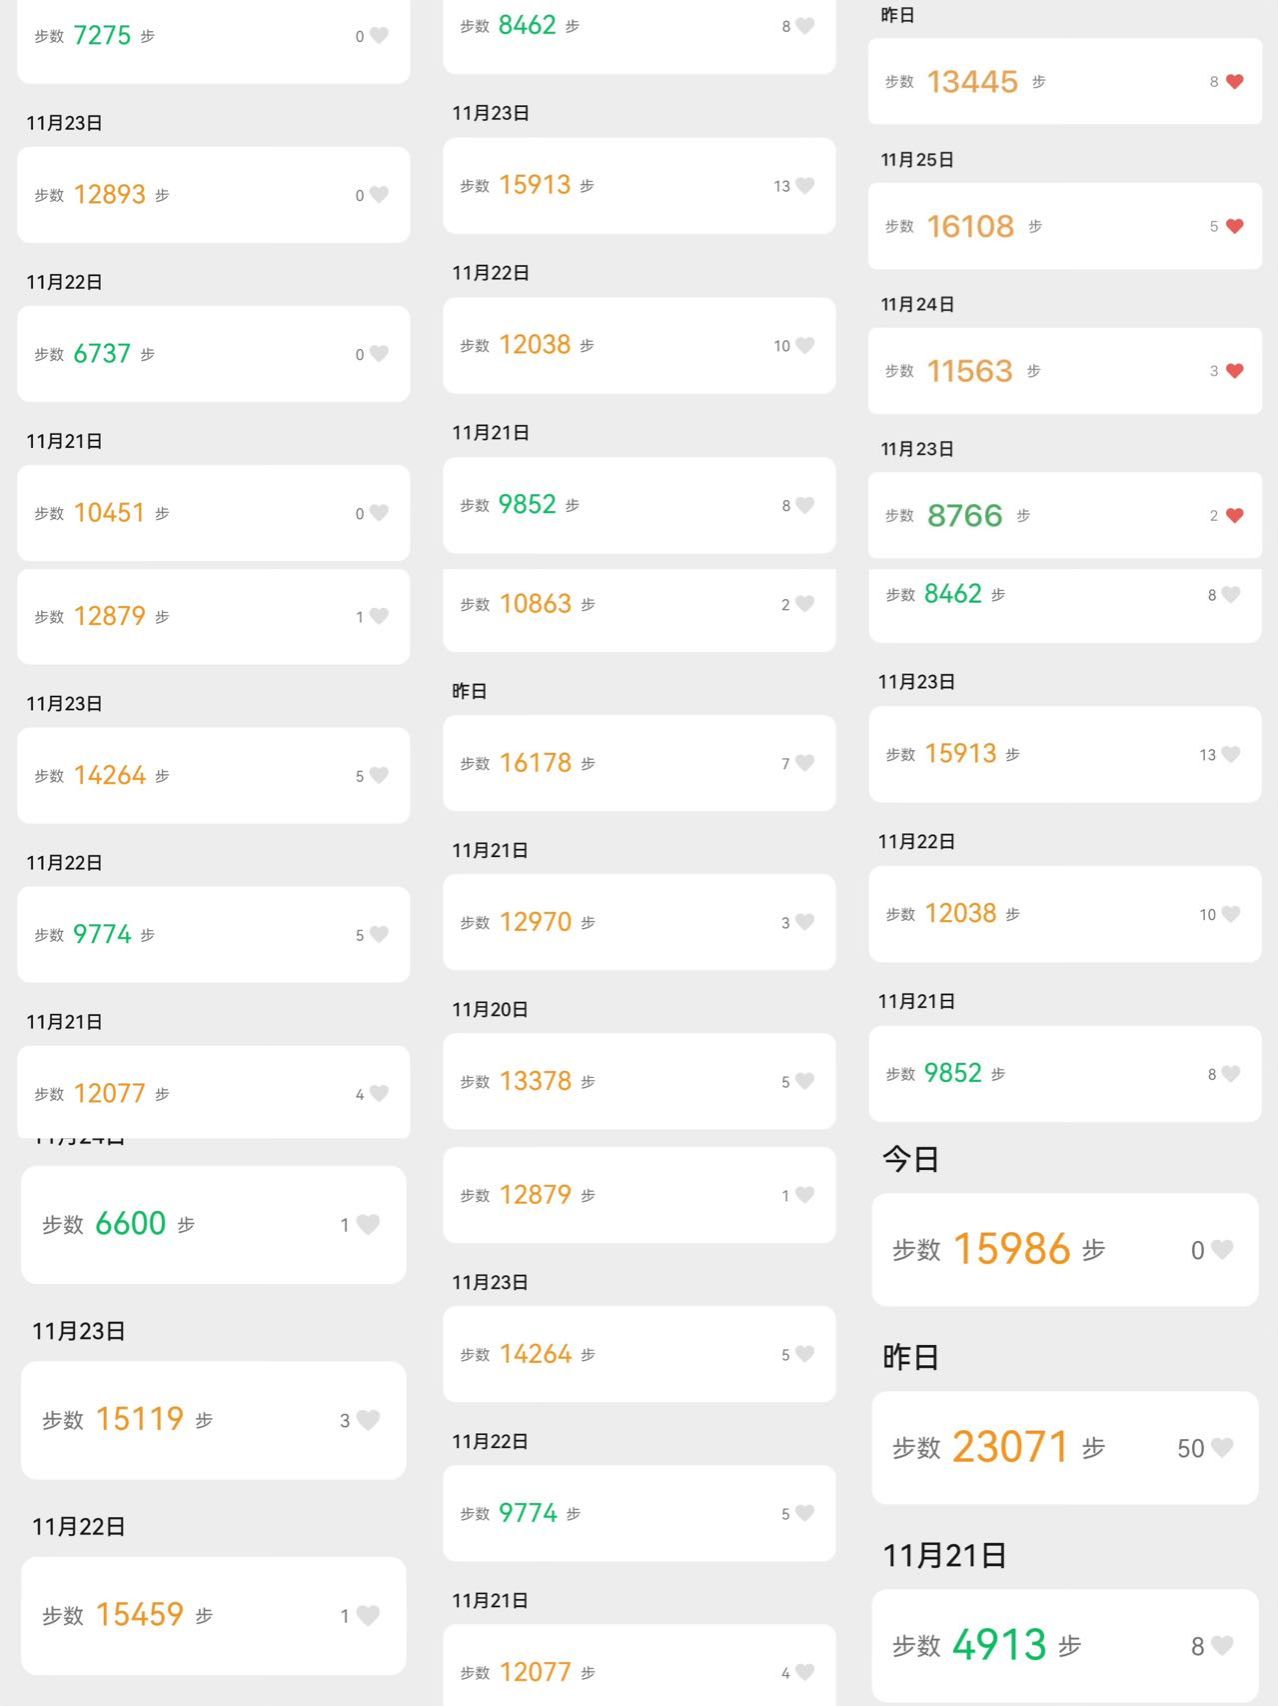Image resolution: width=1278 pixels, height=1706 pixels.
Task: Click the gray heart next to 6737 steps
Action: [379, 354]
